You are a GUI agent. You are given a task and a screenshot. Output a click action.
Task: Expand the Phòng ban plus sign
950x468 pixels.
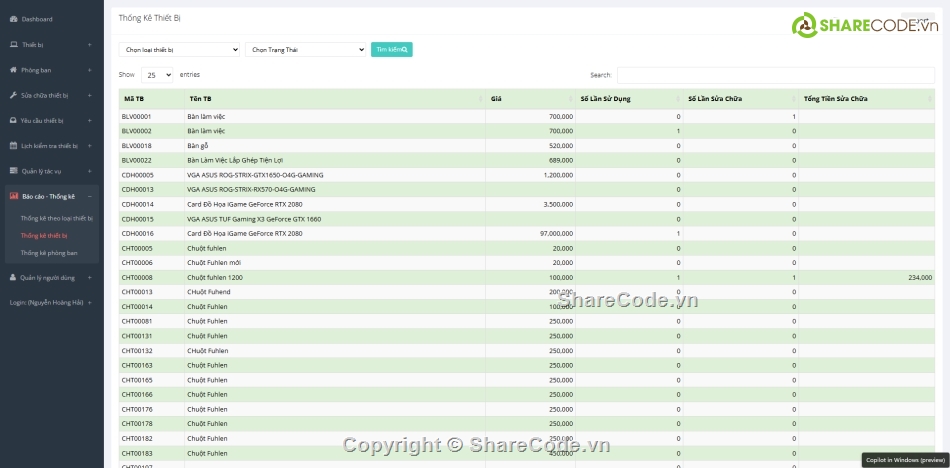click(90, 70)
